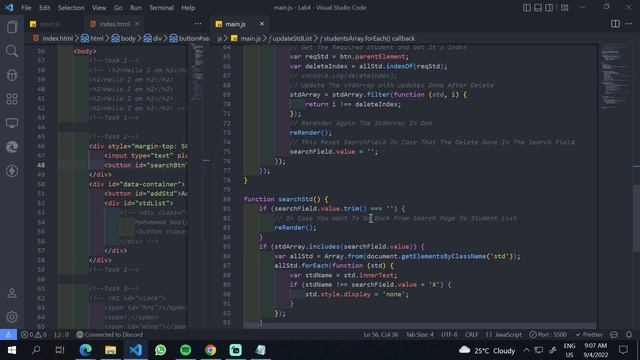Open the Edge tools icon in activity bar
The width and height of the screenshot is (640, 360).
click(12, 147)
